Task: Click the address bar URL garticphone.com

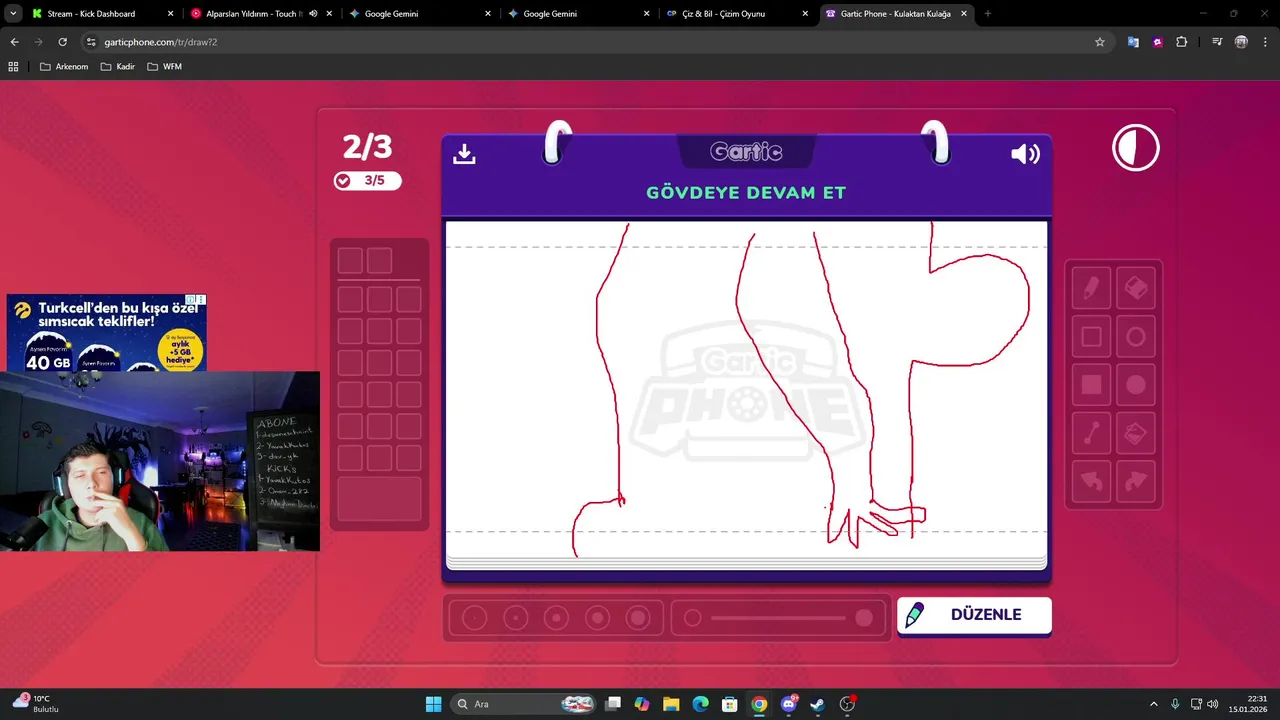Action: point(161,42)
